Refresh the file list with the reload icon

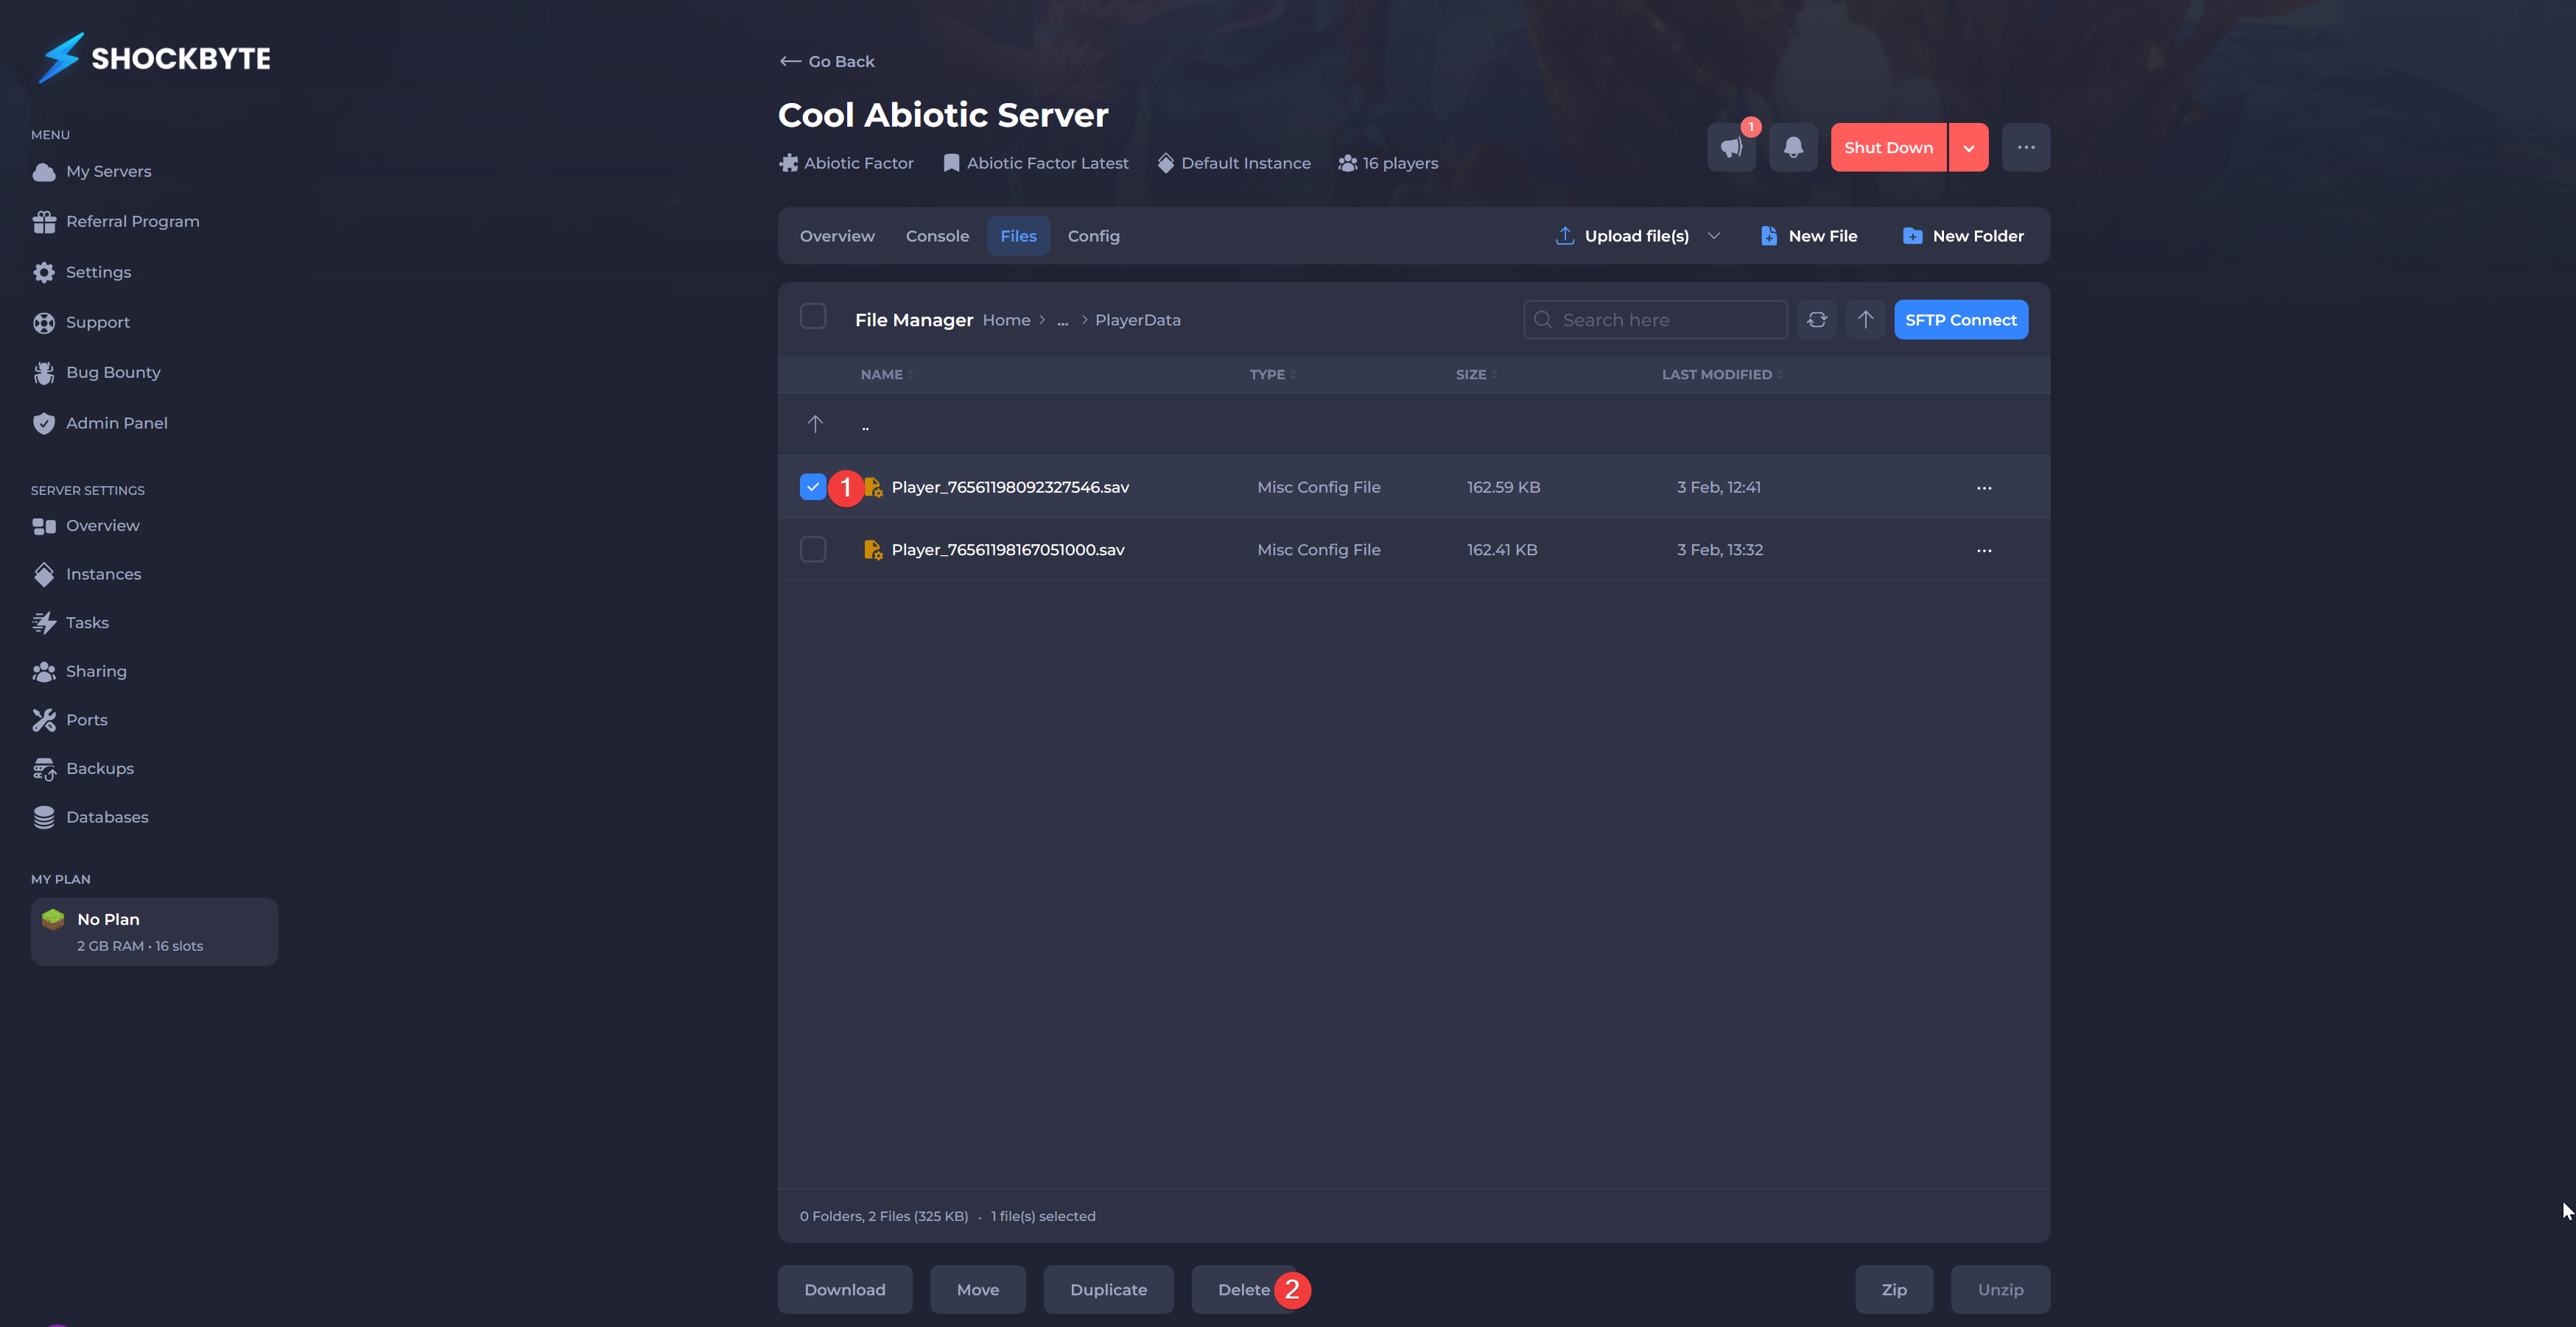1817,320
